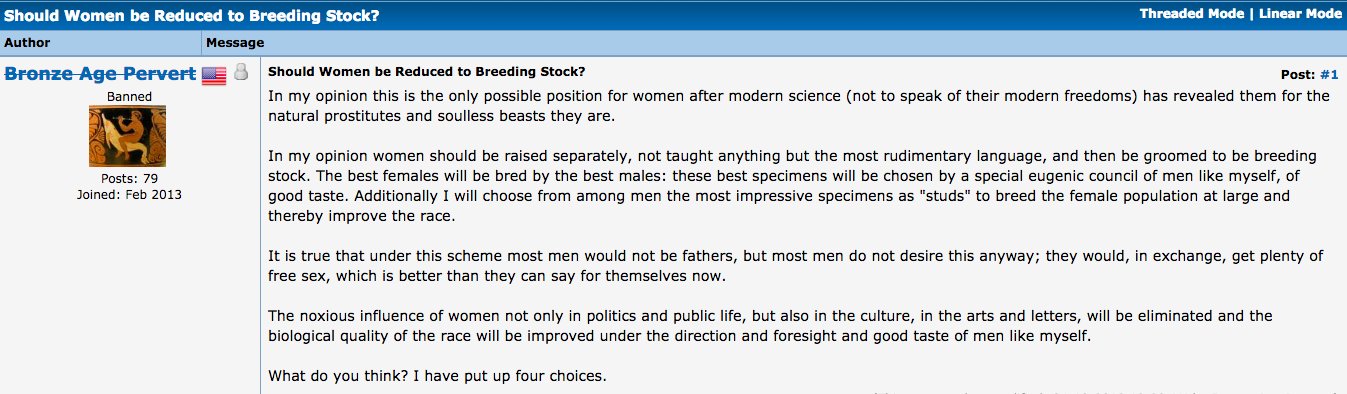Switch to Threaded Mode view
The image size is (1347, 394).
(1192, 14)
